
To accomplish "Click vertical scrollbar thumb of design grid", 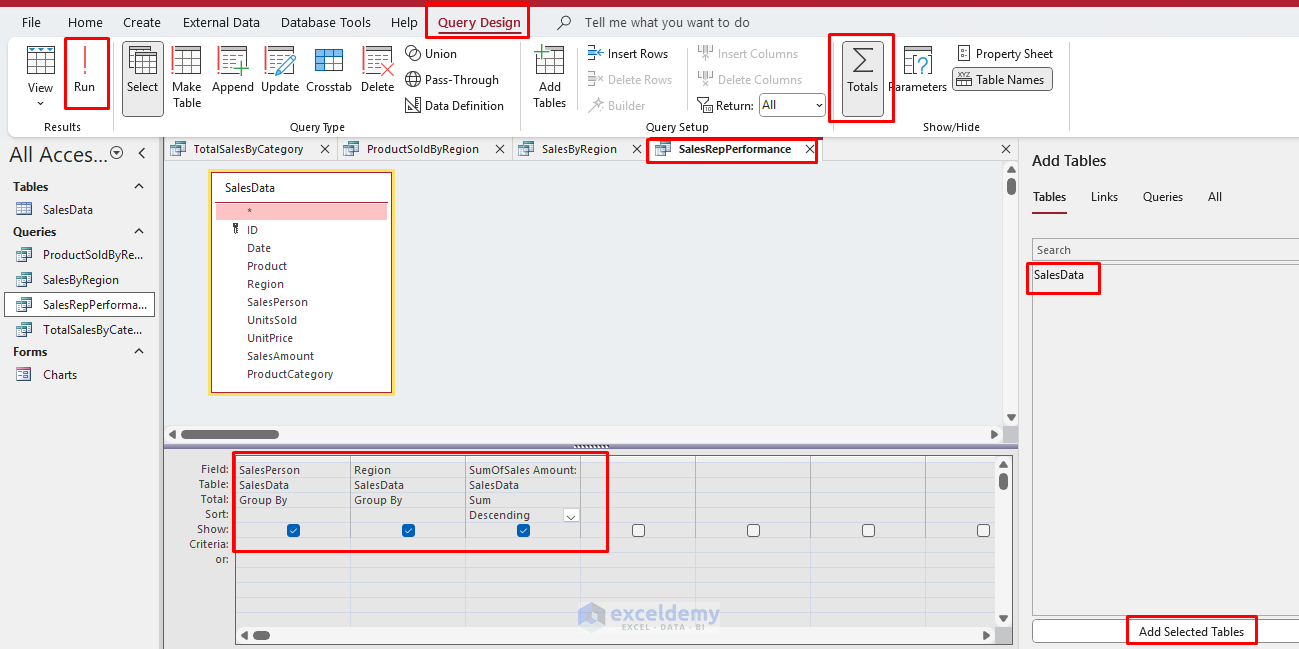I will [x=1003, y=481].
